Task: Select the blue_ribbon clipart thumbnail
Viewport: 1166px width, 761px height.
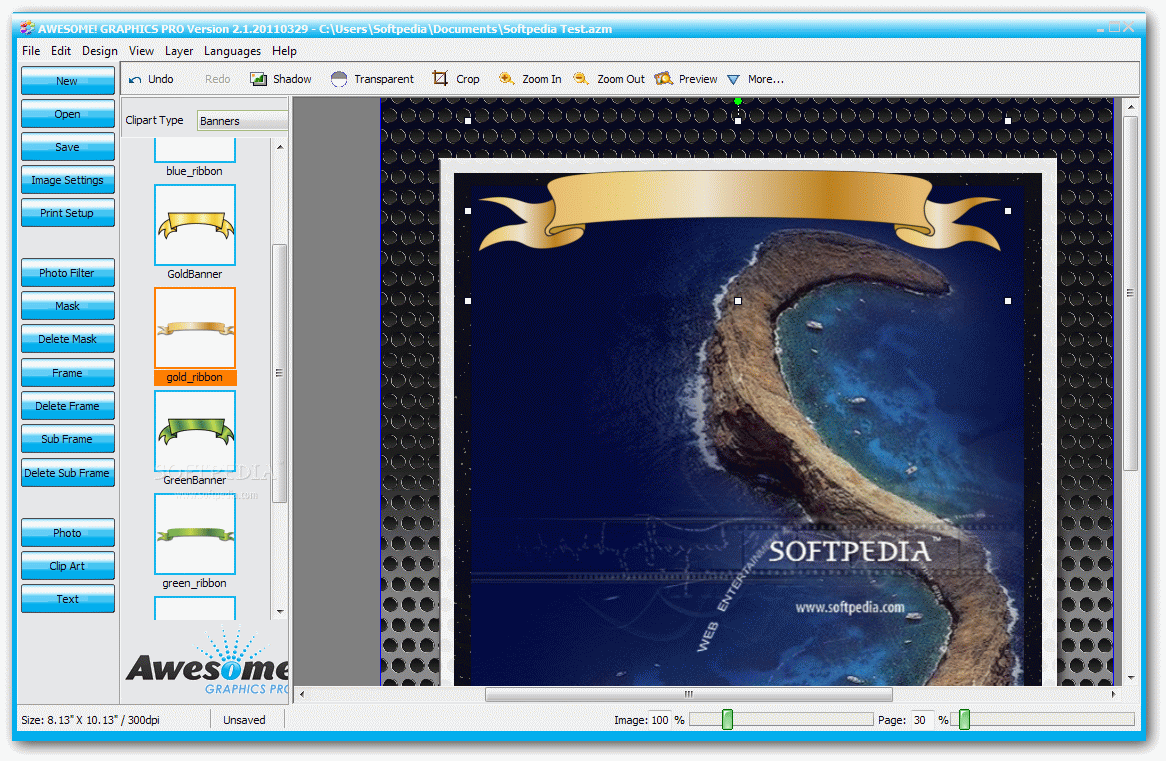Action: point(195,150)
